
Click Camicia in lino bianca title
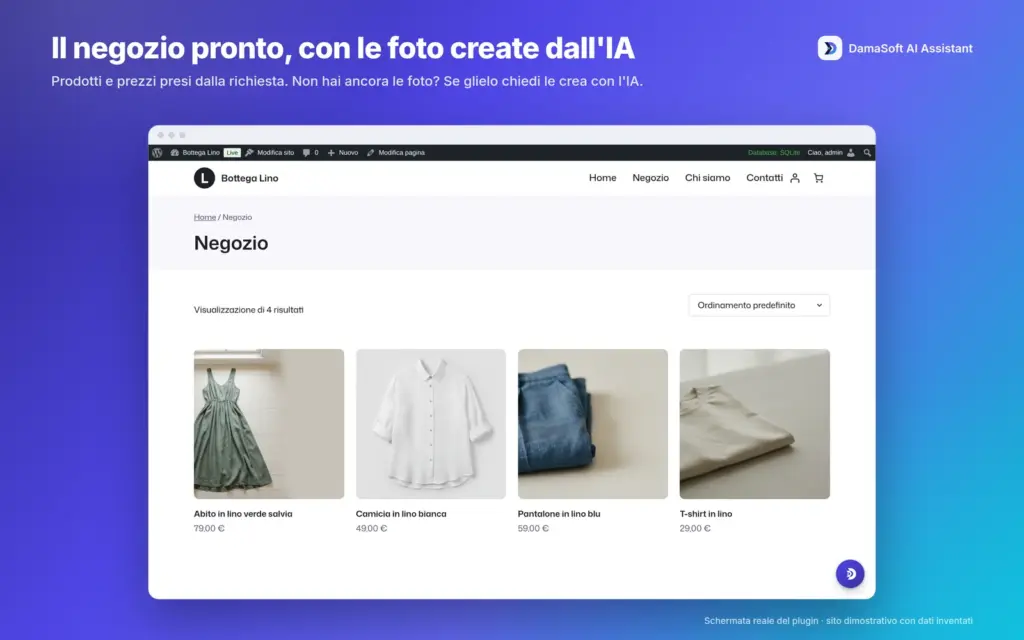coord(401,514)
